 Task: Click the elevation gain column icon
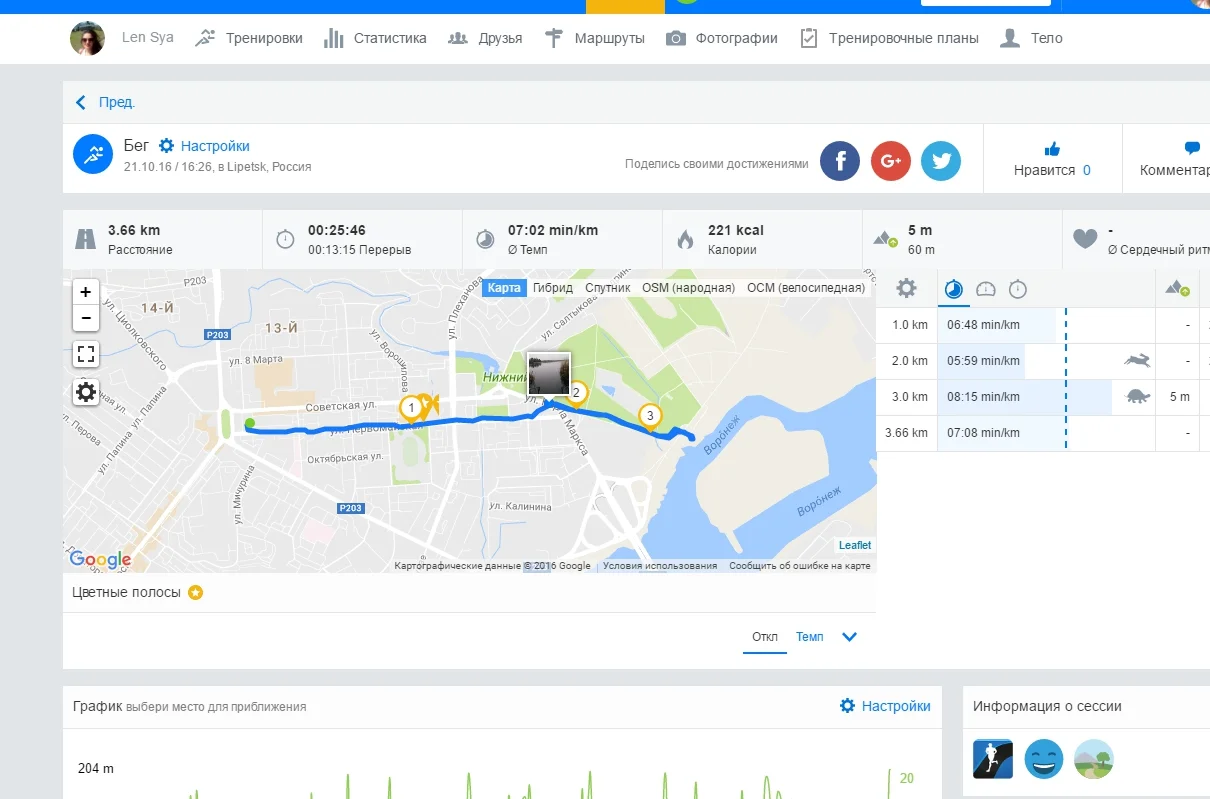[x=1178, y=289]
